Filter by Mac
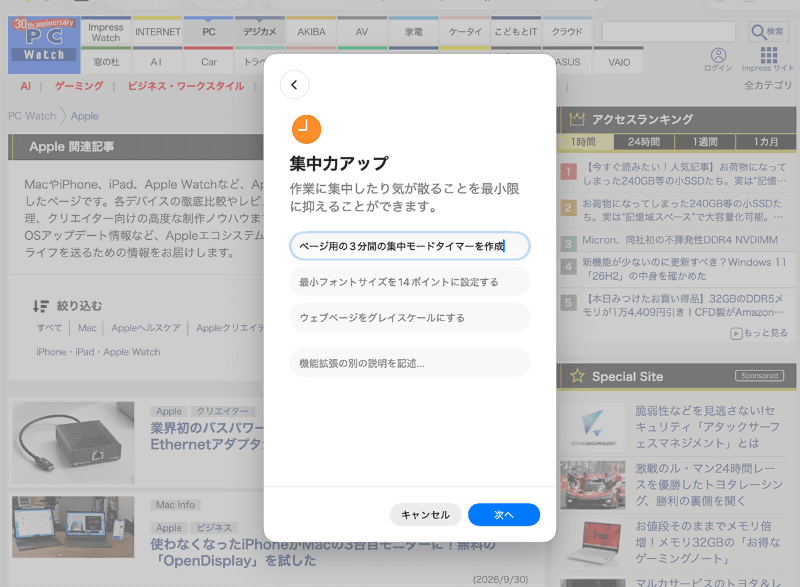The height and width of the screenshot is (587, 800). (x=87, y=328)
